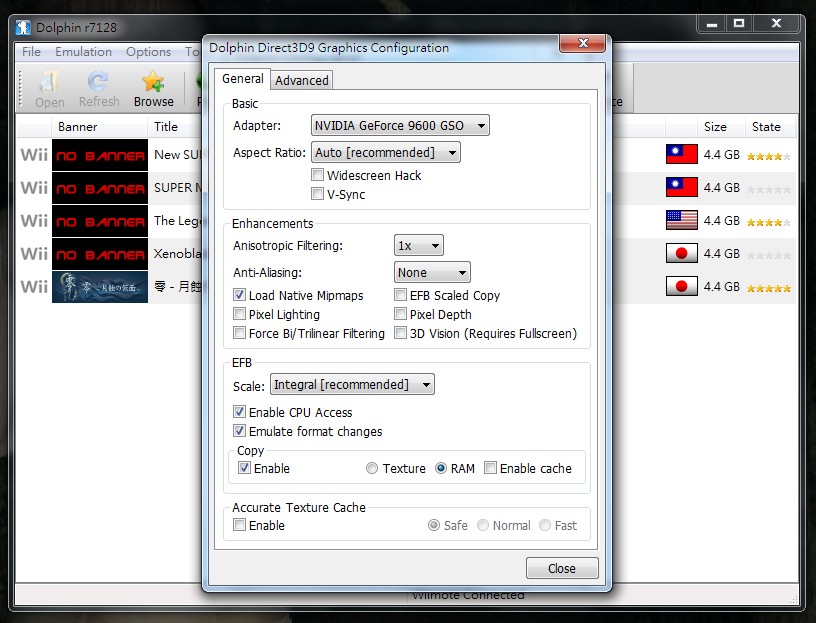Click the 4.4 GB size in Xenoblade row
Image resolution: width=816 pixels, height=623 pixels.
pyautogui.click(x=721, y=253)
